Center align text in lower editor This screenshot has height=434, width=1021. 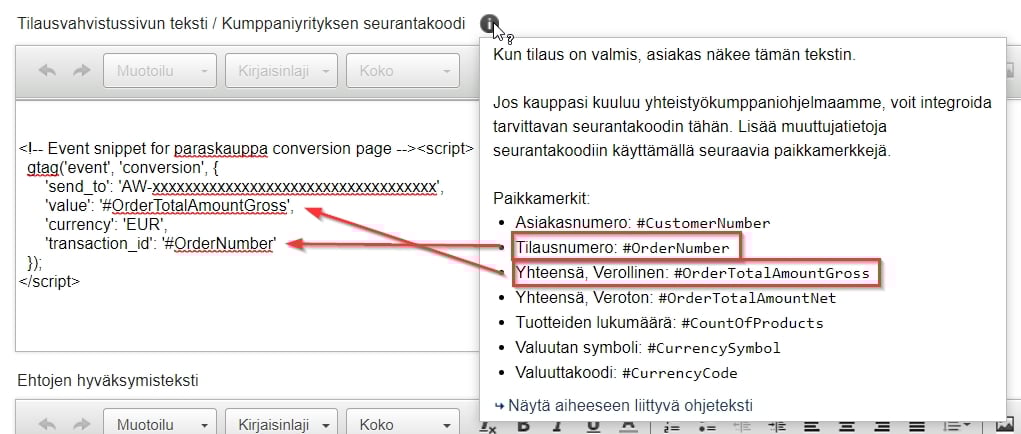846,427
